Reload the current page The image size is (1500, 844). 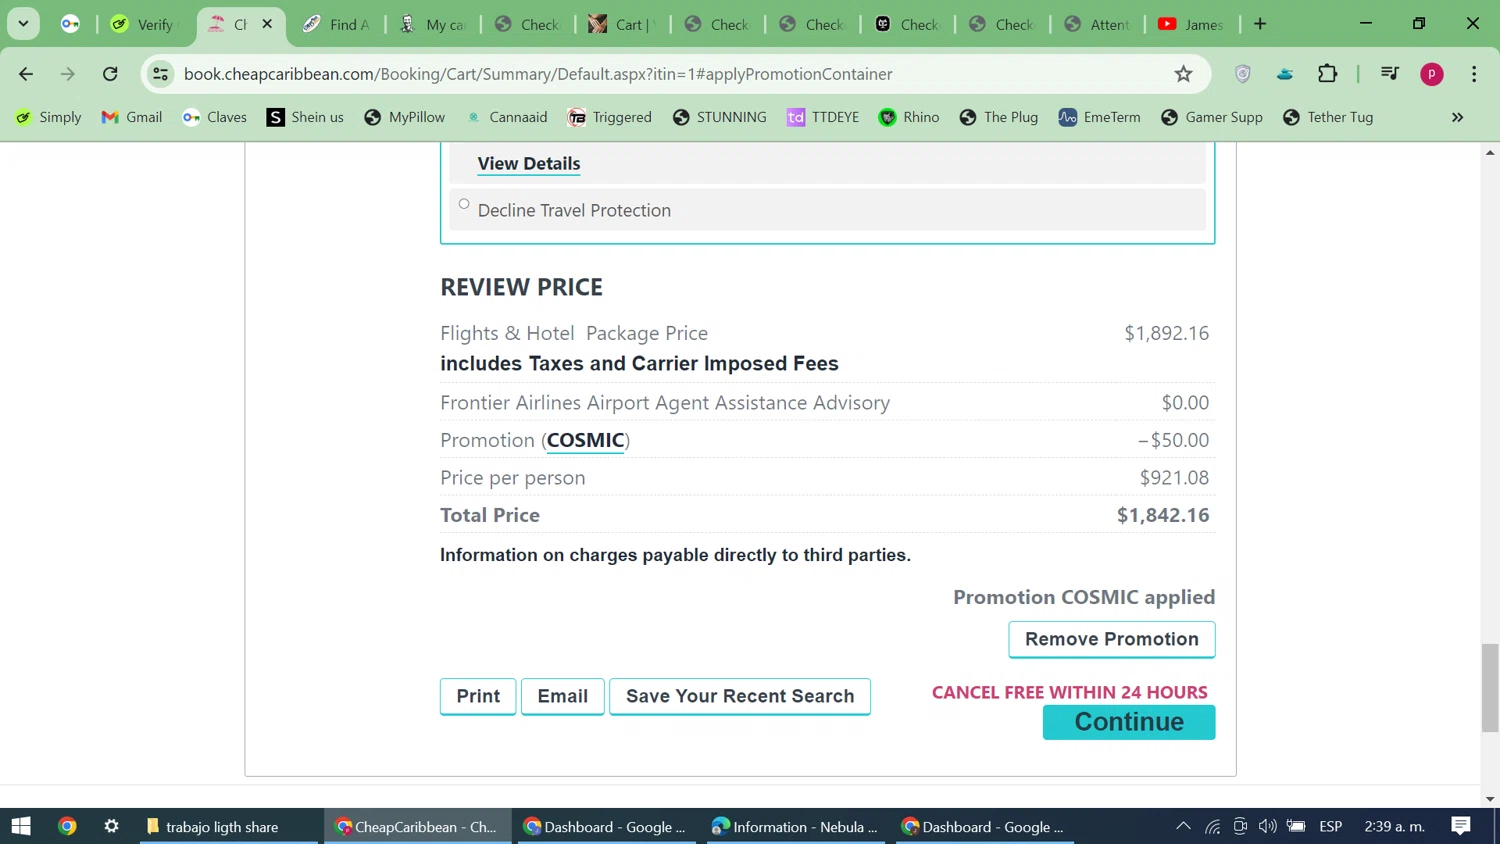(x=110, y=74)
